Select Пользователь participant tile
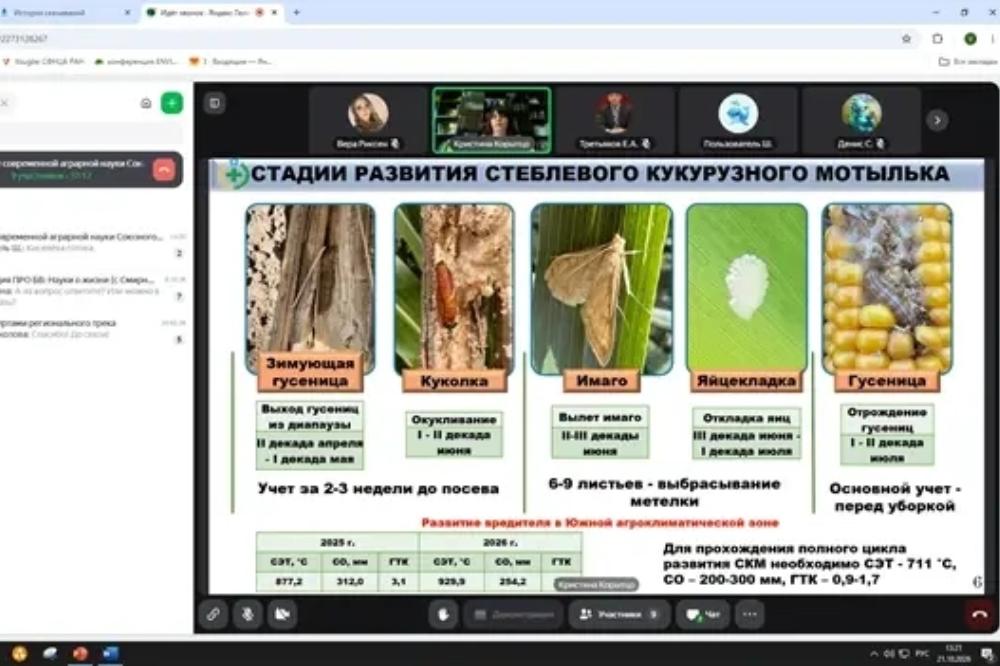 click(x=738, y=121)
